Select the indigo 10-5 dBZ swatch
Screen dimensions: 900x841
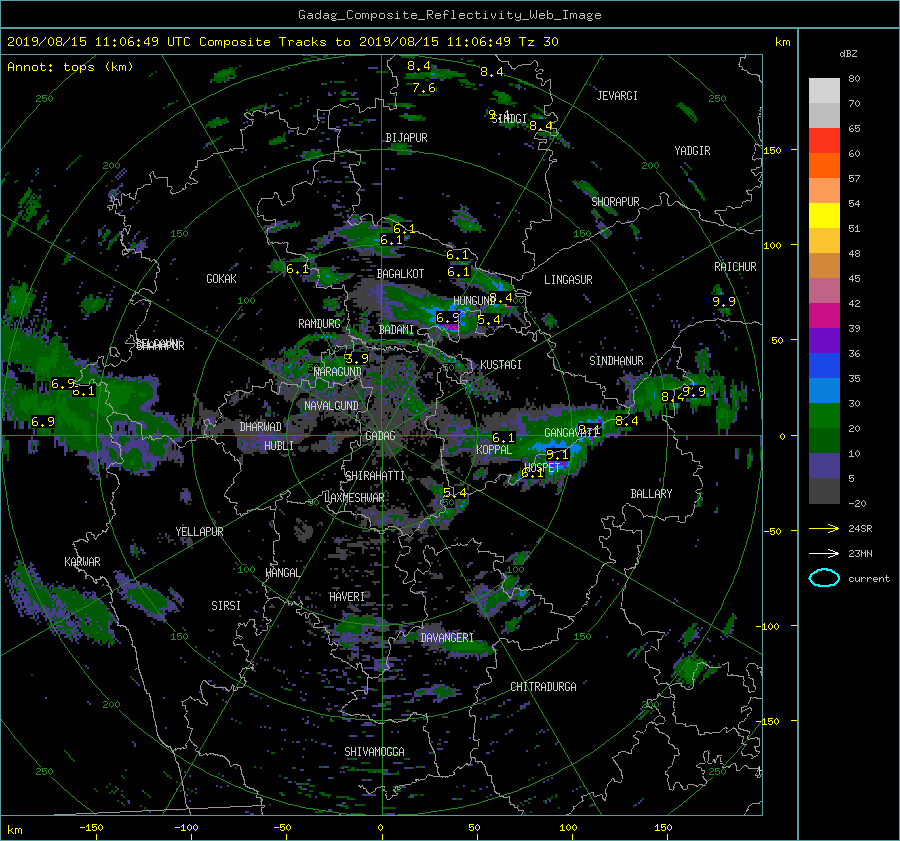click(x=824, y=466)
